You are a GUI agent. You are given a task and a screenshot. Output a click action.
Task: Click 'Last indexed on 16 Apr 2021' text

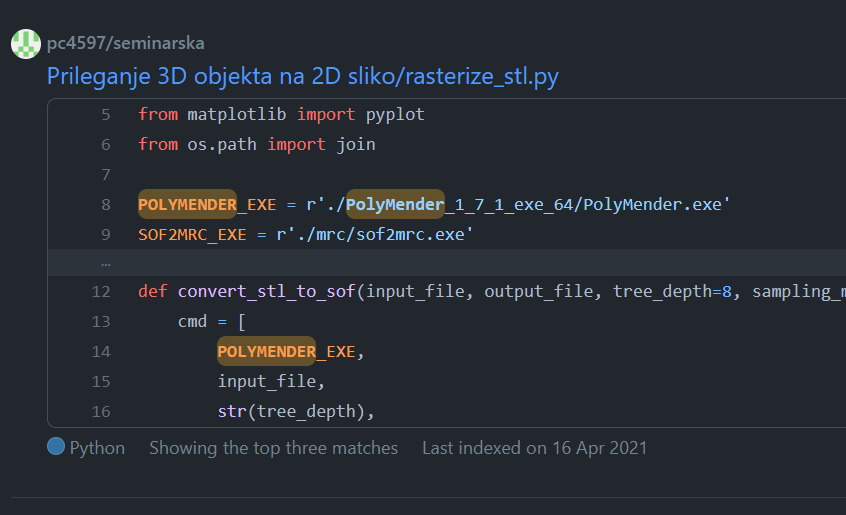[x=535, y=448]
